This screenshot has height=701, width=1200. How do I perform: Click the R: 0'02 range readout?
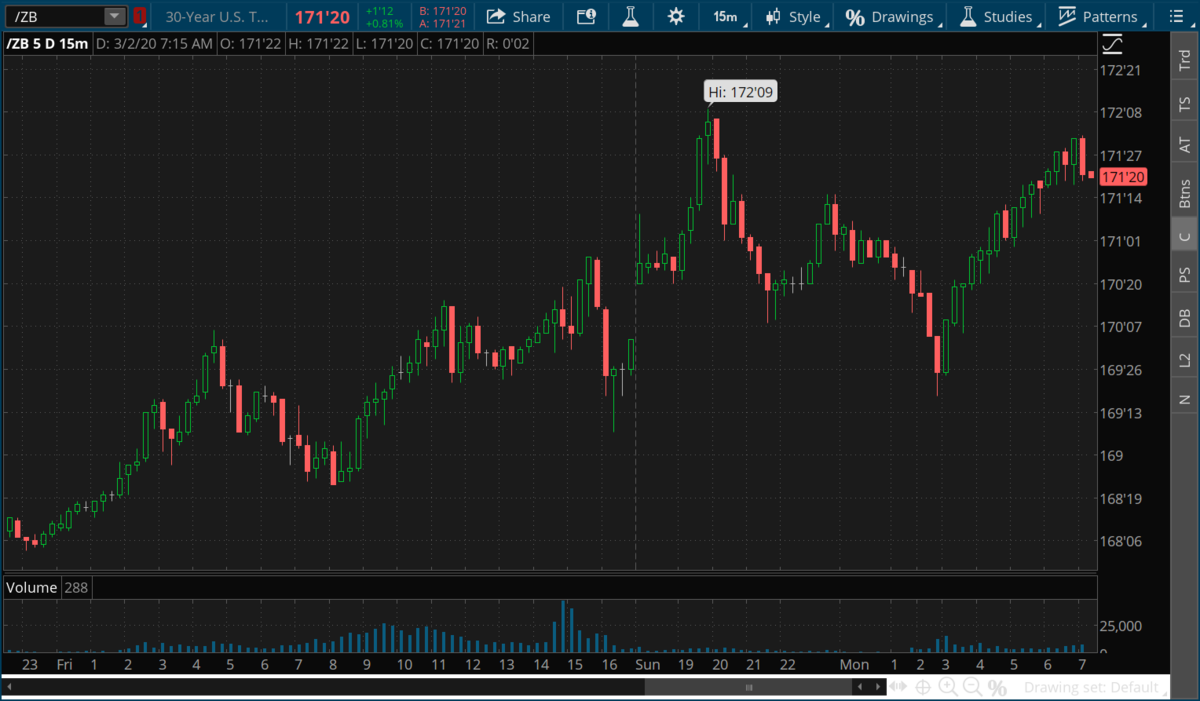[506, 45]
